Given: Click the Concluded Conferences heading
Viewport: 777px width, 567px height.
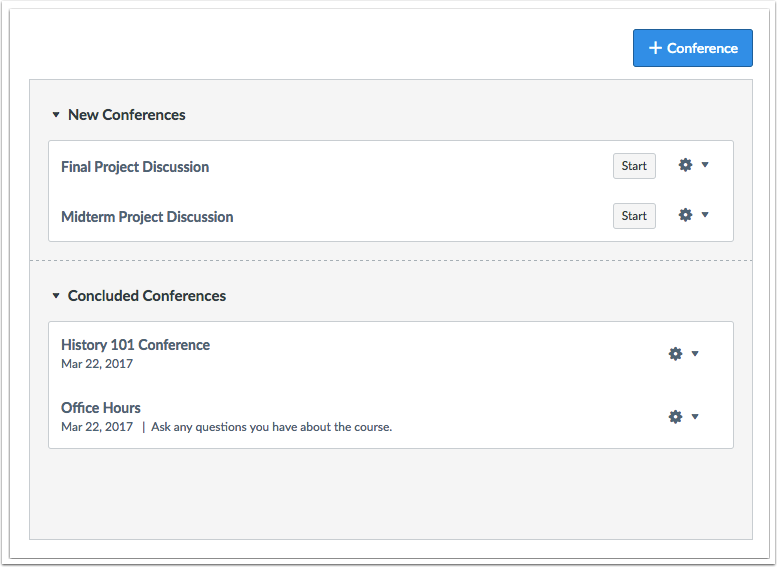Looking at the screenshot, I should tap(146, 296).
